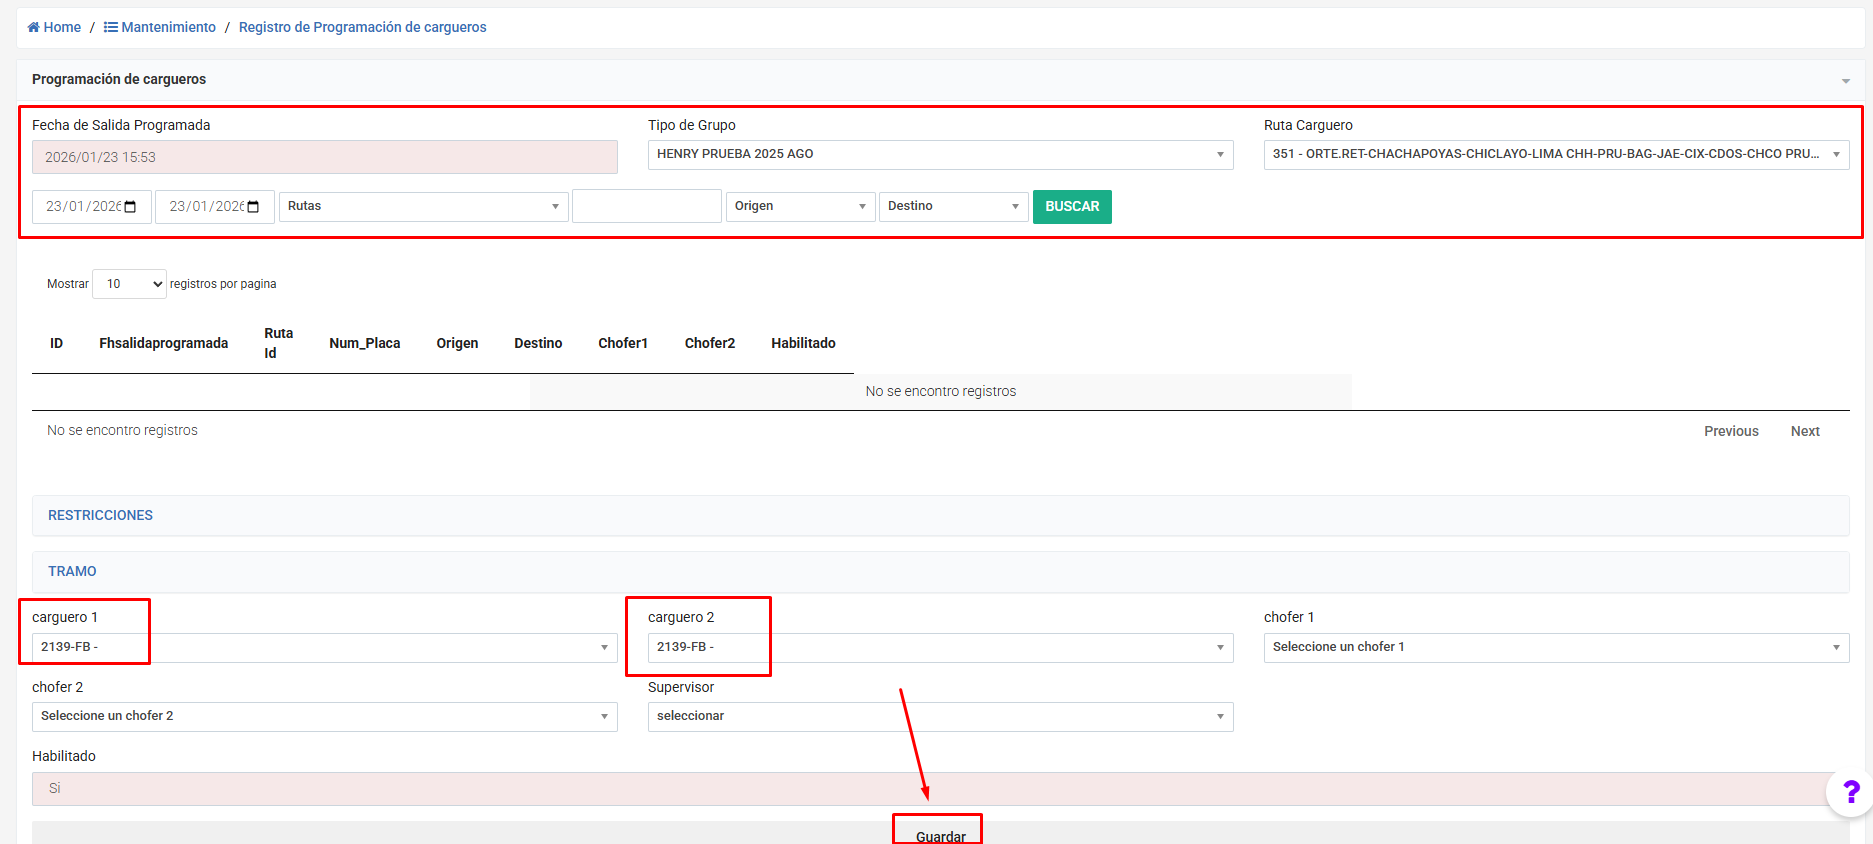Click the Guardar button
This screenshot has height=844, width=1873.
point(940,835)
